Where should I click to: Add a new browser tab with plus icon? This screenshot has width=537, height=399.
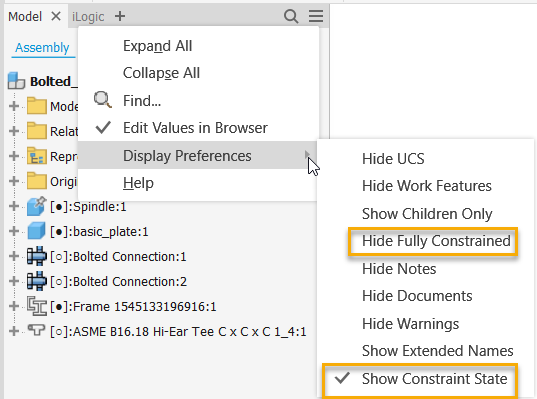point(120,16)
